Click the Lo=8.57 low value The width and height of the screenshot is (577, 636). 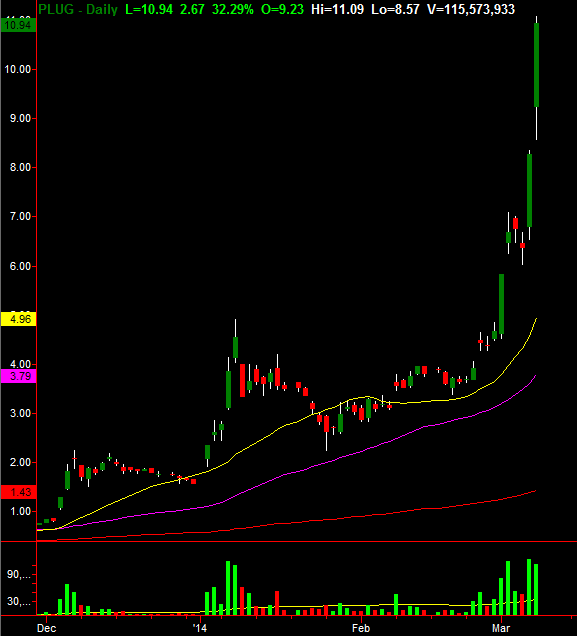click(x=395, y=9)
